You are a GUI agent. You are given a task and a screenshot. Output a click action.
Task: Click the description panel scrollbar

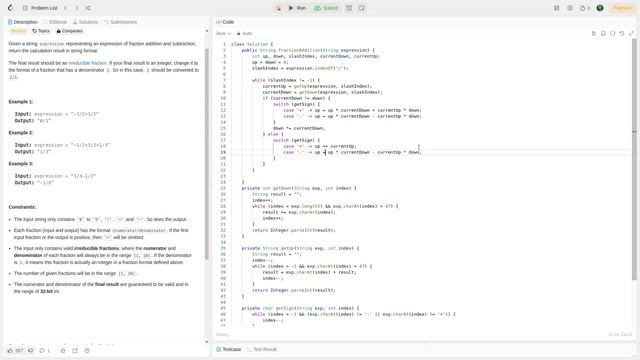click(207, 154)
